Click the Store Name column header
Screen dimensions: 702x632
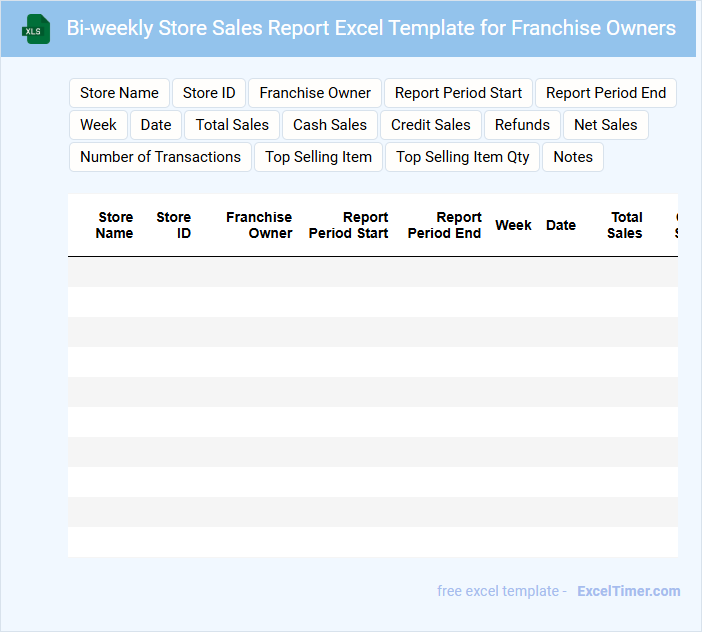click(x=115, y=225)
